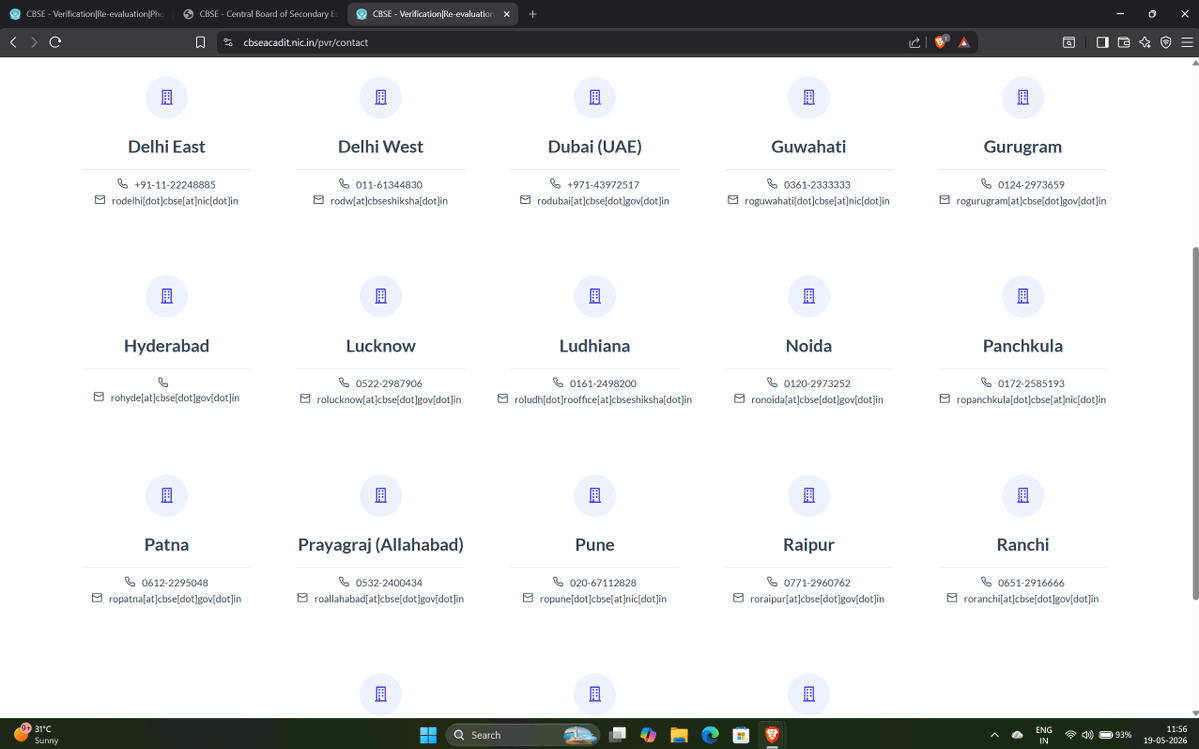Image resolution: width=1199 pixels, height=749 pixels.
Task: Reload the page with refresh icon
Action: click(55, 42)
